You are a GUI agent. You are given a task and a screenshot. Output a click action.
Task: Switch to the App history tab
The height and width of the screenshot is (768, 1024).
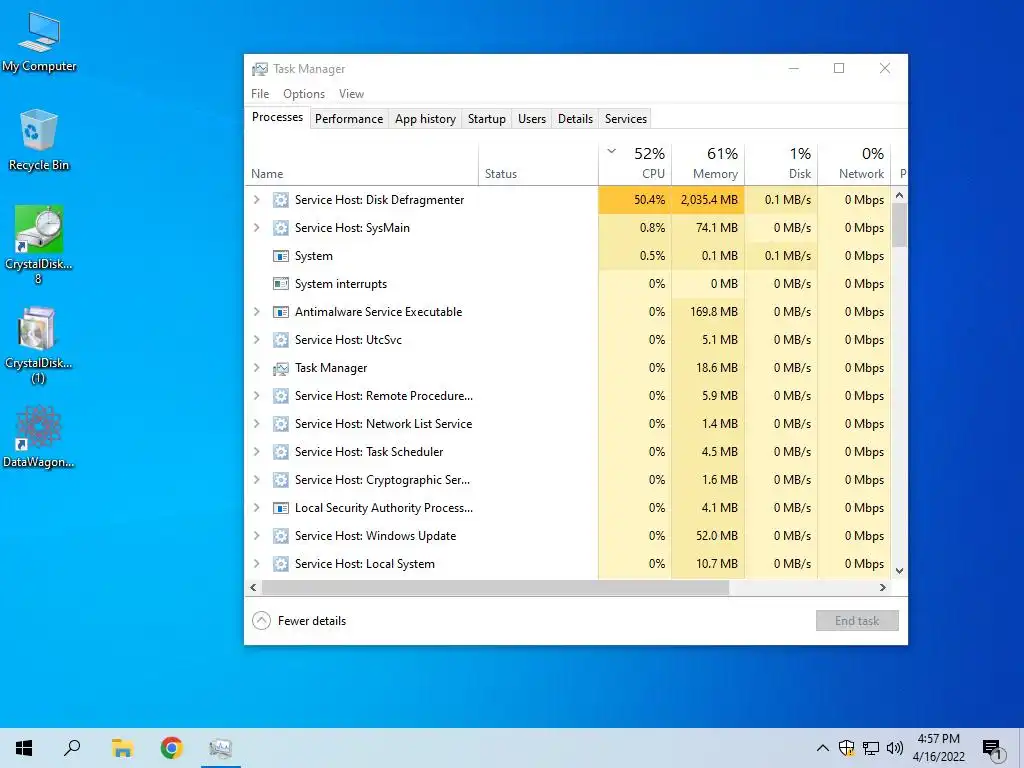[425, 119]
